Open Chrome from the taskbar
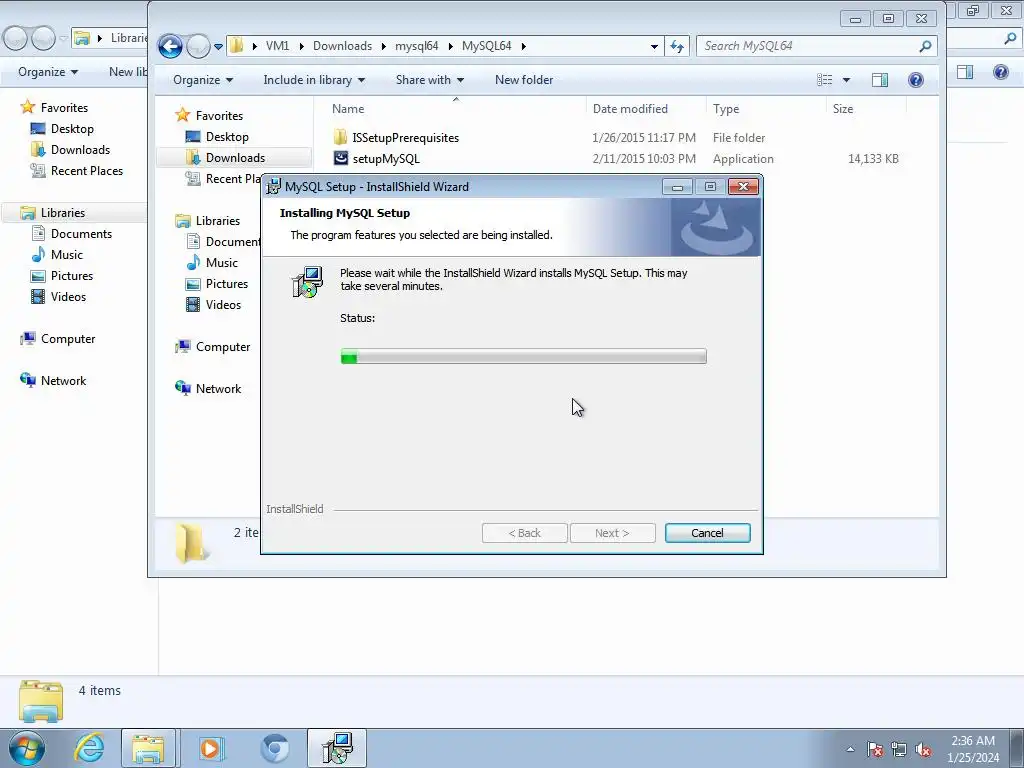Viewport: 1024px width, 768px height. pos(274,748)
